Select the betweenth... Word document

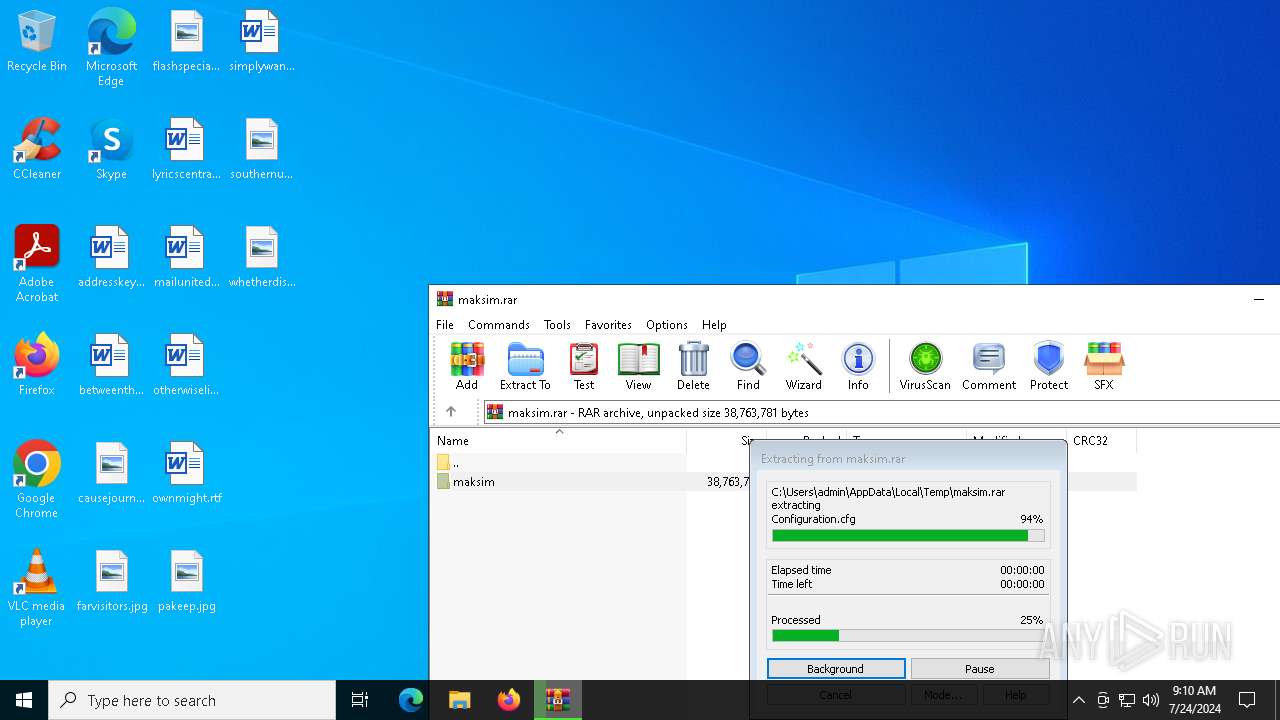click(x=111, y=365)
